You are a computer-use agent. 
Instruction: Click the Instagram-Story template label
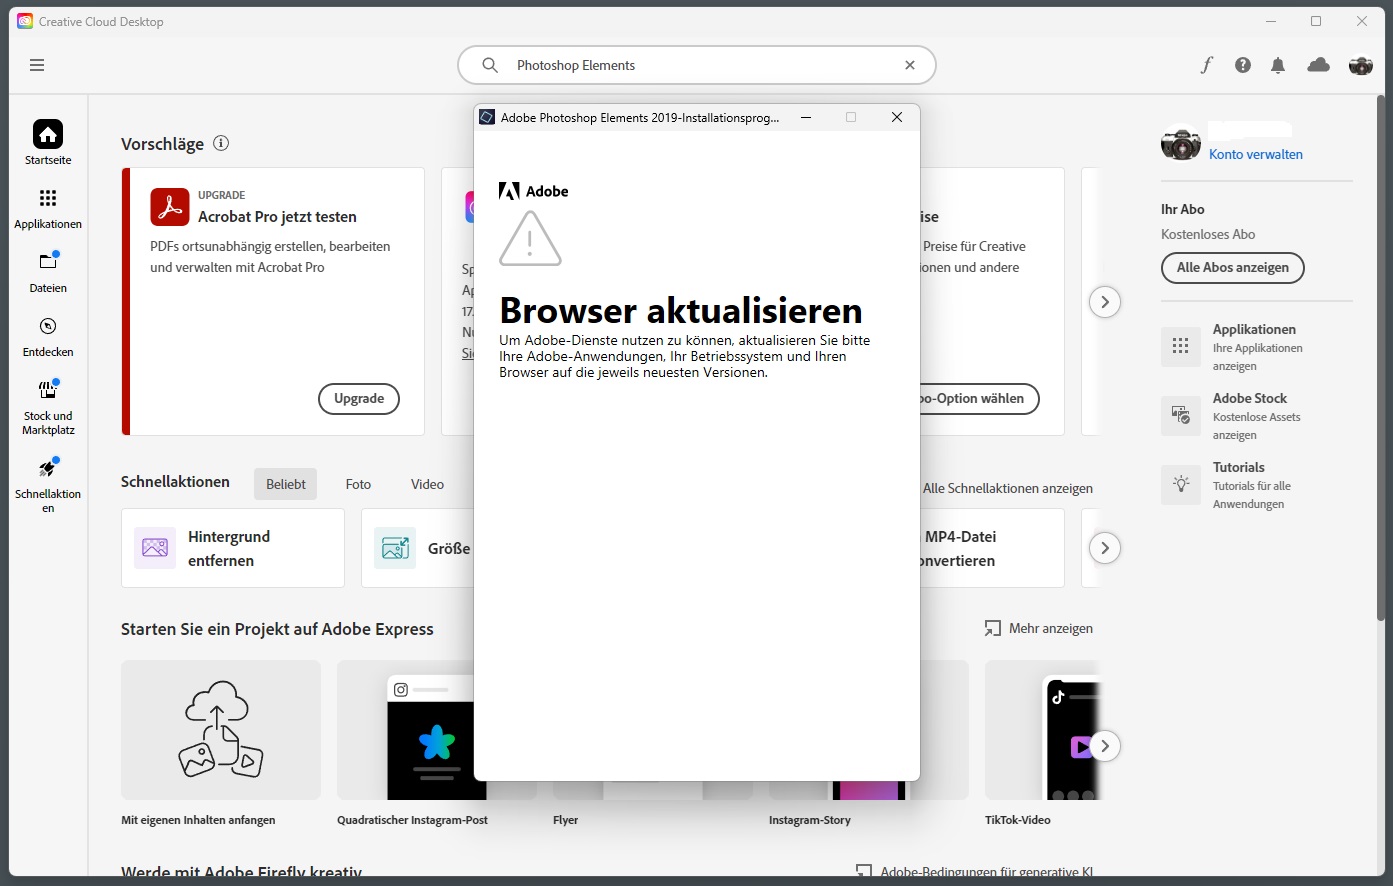coord(810,820)
